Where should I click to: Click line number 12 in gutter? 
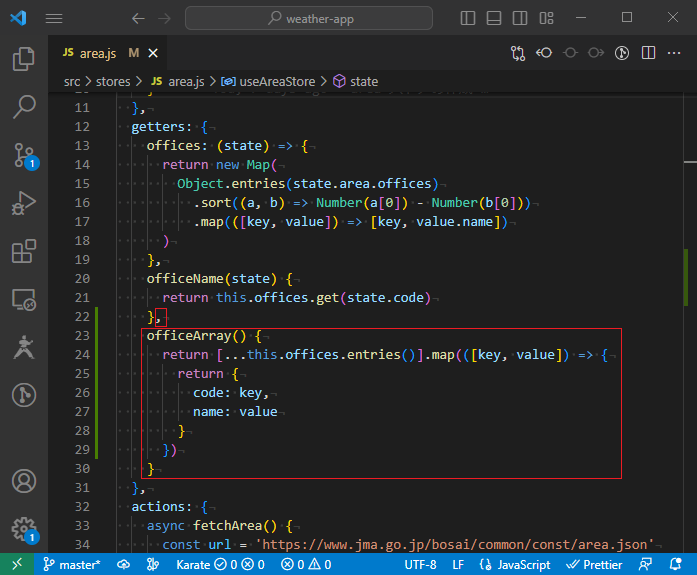pos(82,127)
